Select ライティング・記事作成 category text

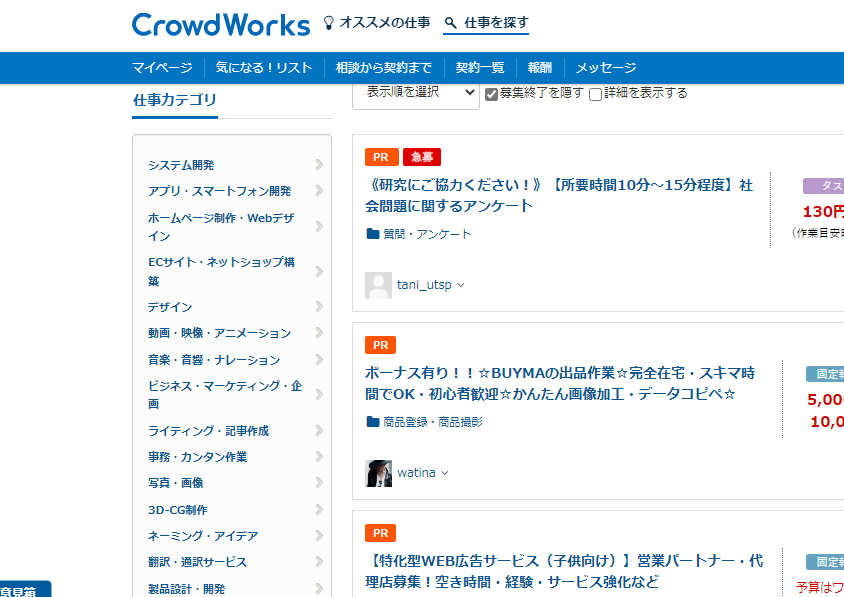tap(208, 430)
